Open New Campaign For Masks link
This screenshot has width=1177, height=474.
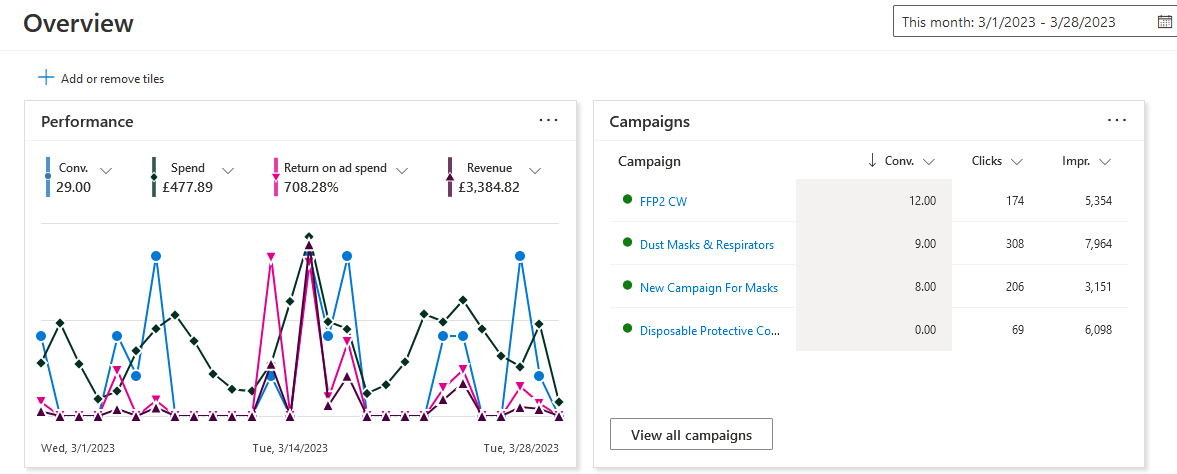pyautogui.click(x=709, y=287)
